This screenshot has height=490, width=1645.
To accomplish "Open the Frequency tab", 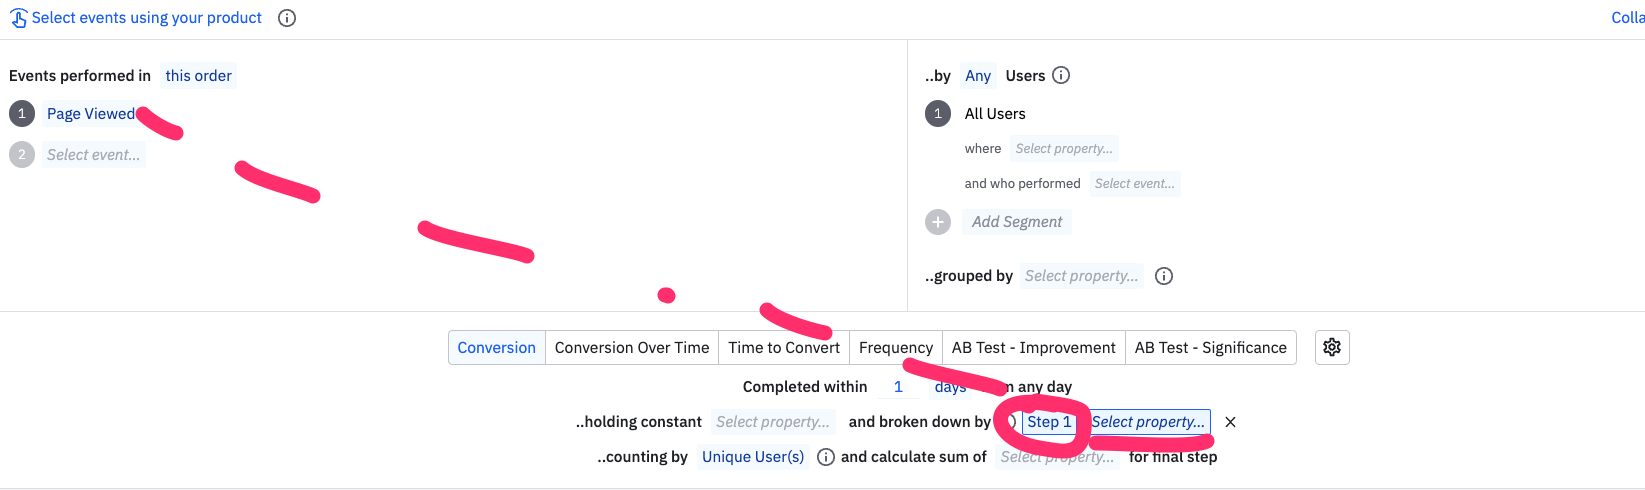I will tap(895, 348).
